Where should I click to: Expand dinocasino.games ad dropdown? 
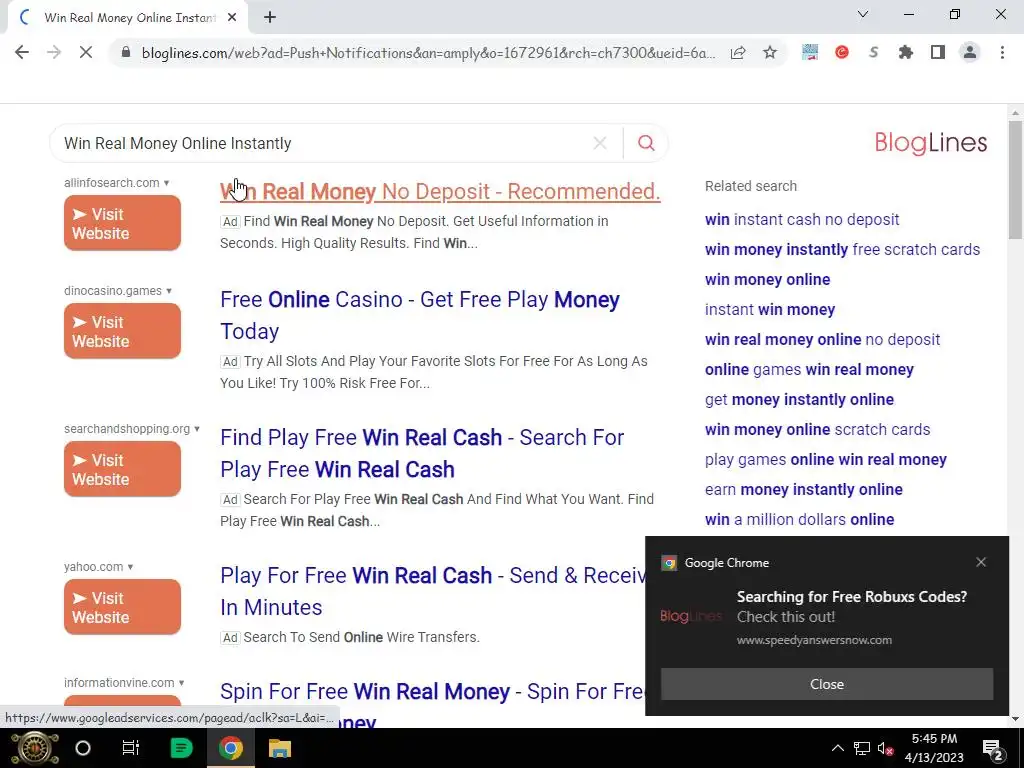[169, 291]
